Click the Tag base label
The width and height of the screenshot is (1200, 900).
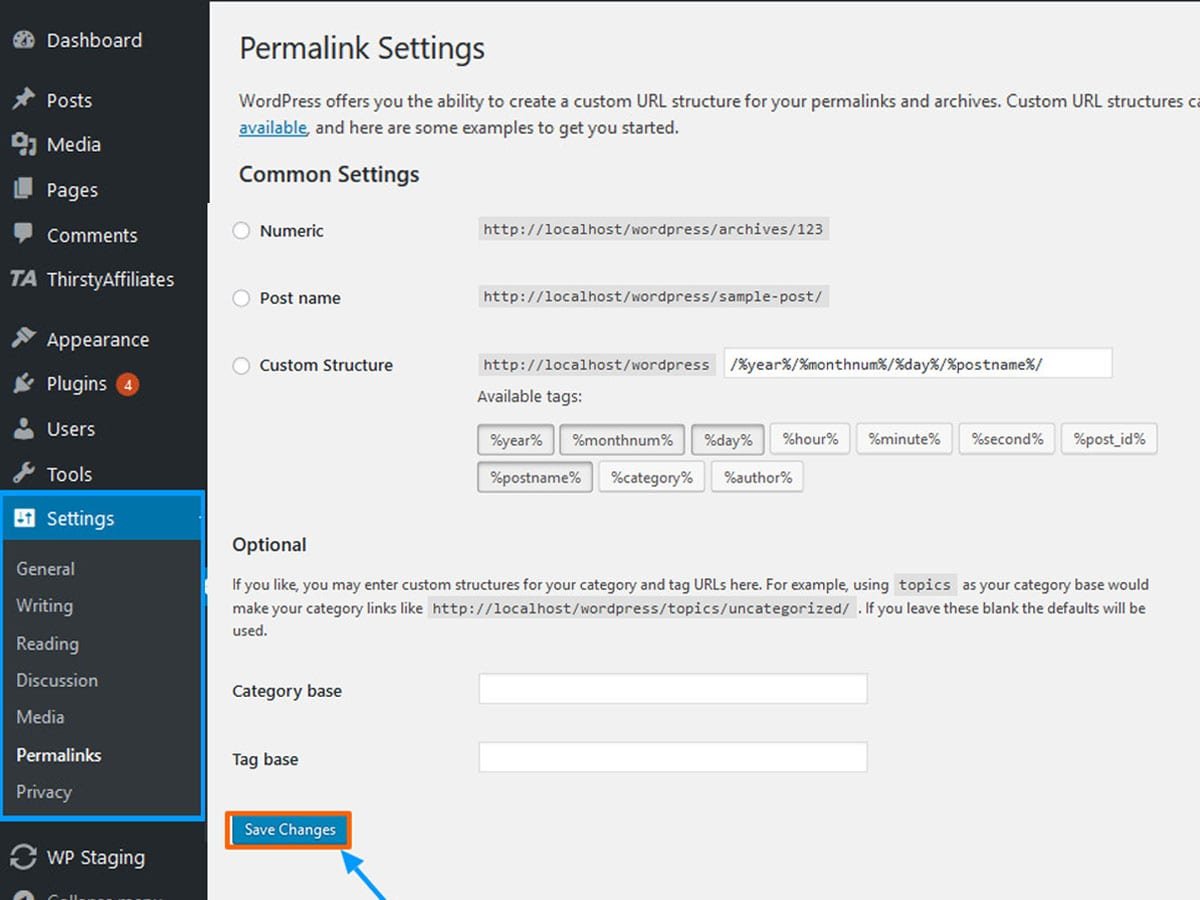pos(265,759)
